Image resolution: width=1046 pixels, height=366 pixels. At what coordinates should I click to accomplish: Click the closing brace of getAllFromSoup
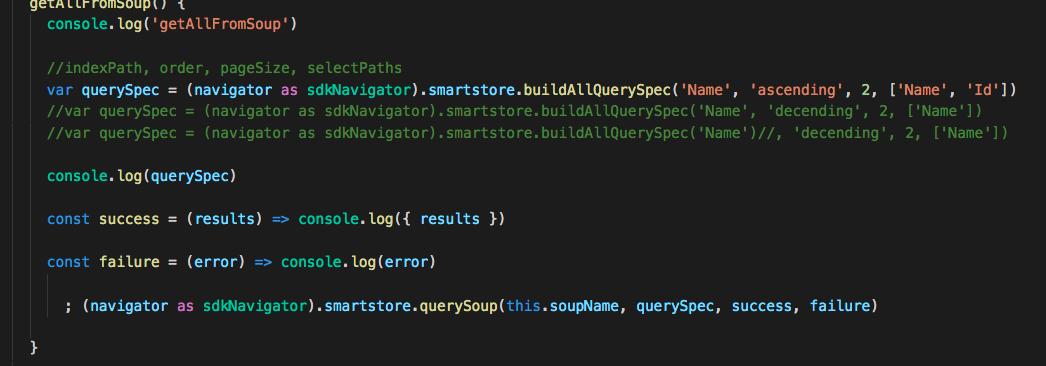point(34,347)
